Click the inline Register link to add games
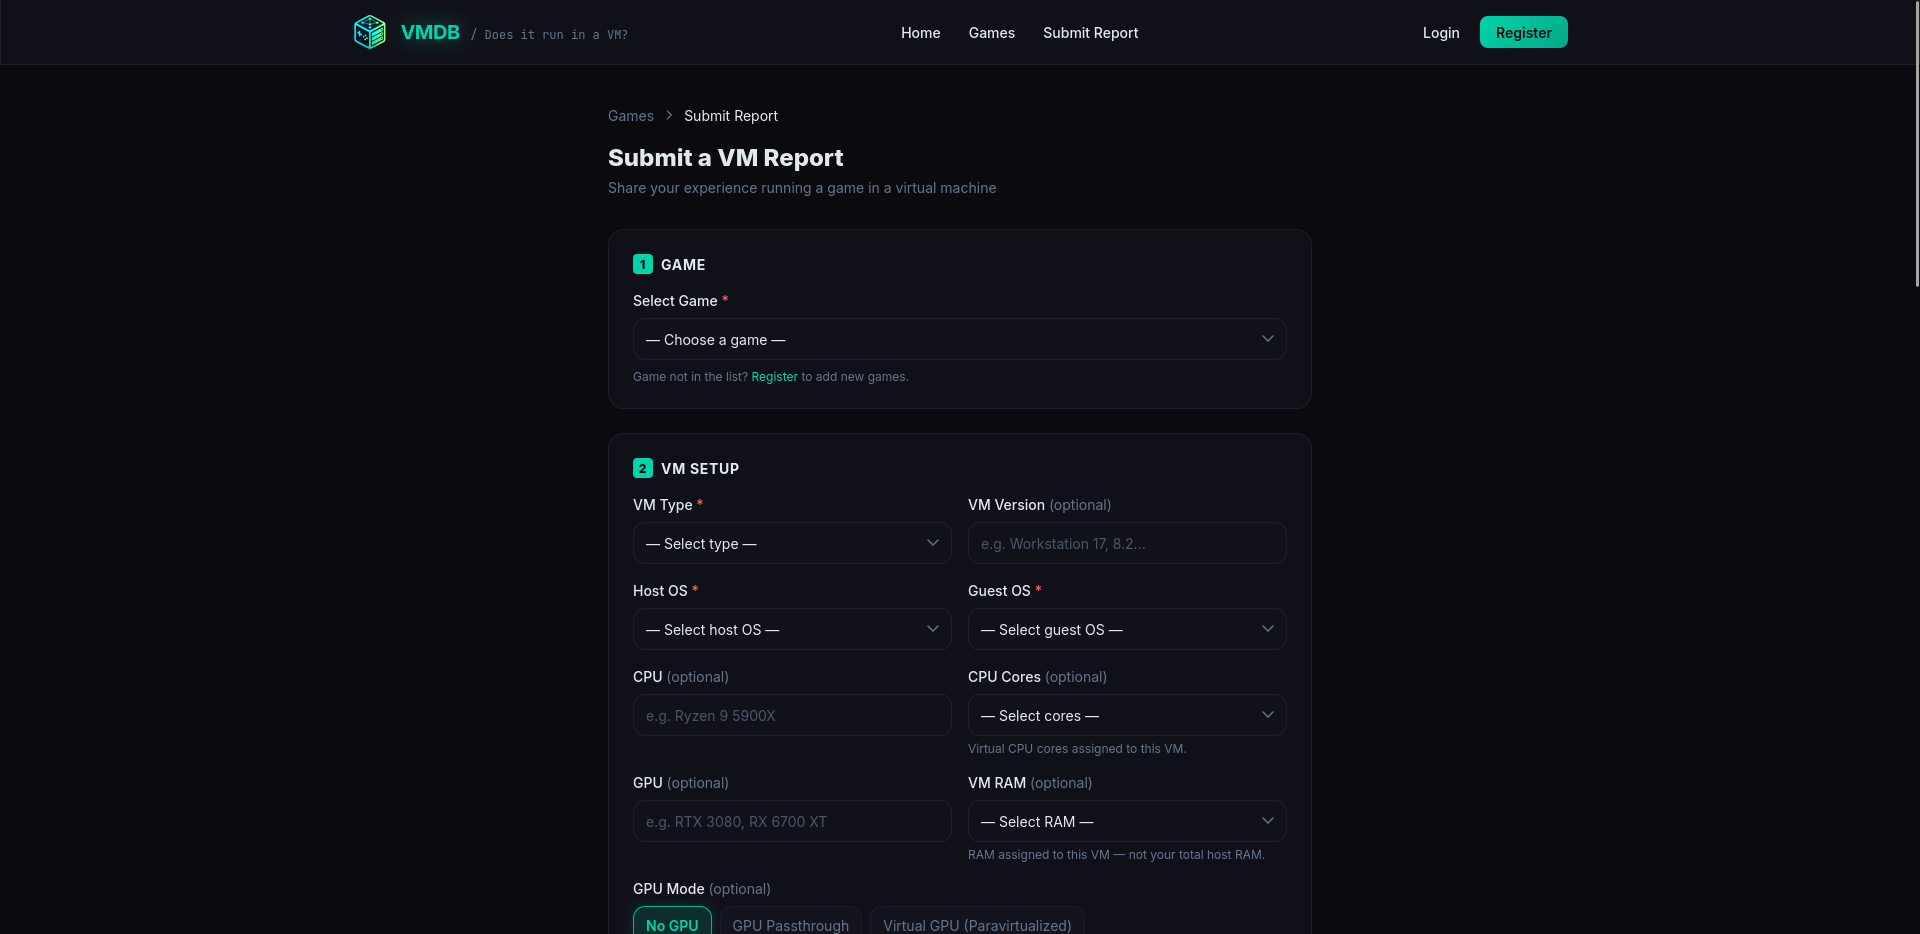The height and width of the screenshot is (934, 1920). pos(774,377)
